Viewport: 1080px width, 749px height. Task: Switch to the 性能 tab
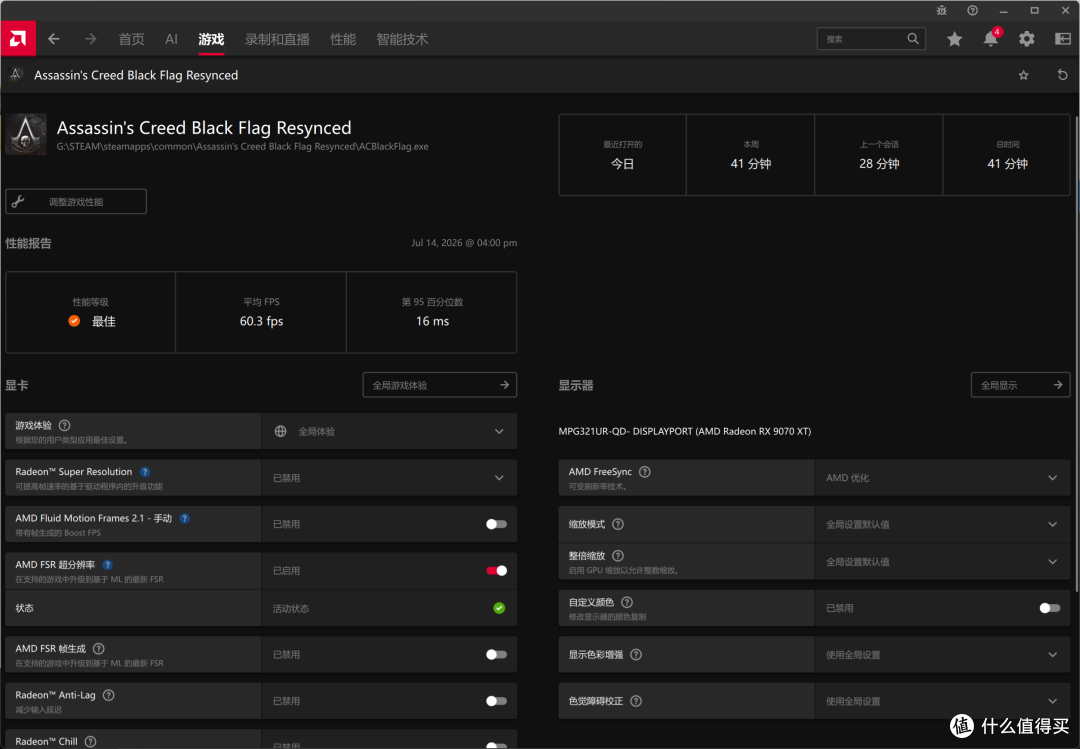tap(343, 39)
